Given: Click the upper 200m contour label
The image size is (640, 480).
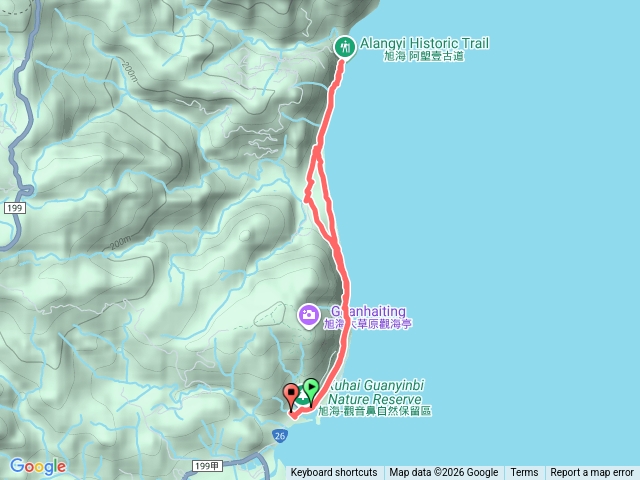Looking at the screenshot, I should pos(129,72).
